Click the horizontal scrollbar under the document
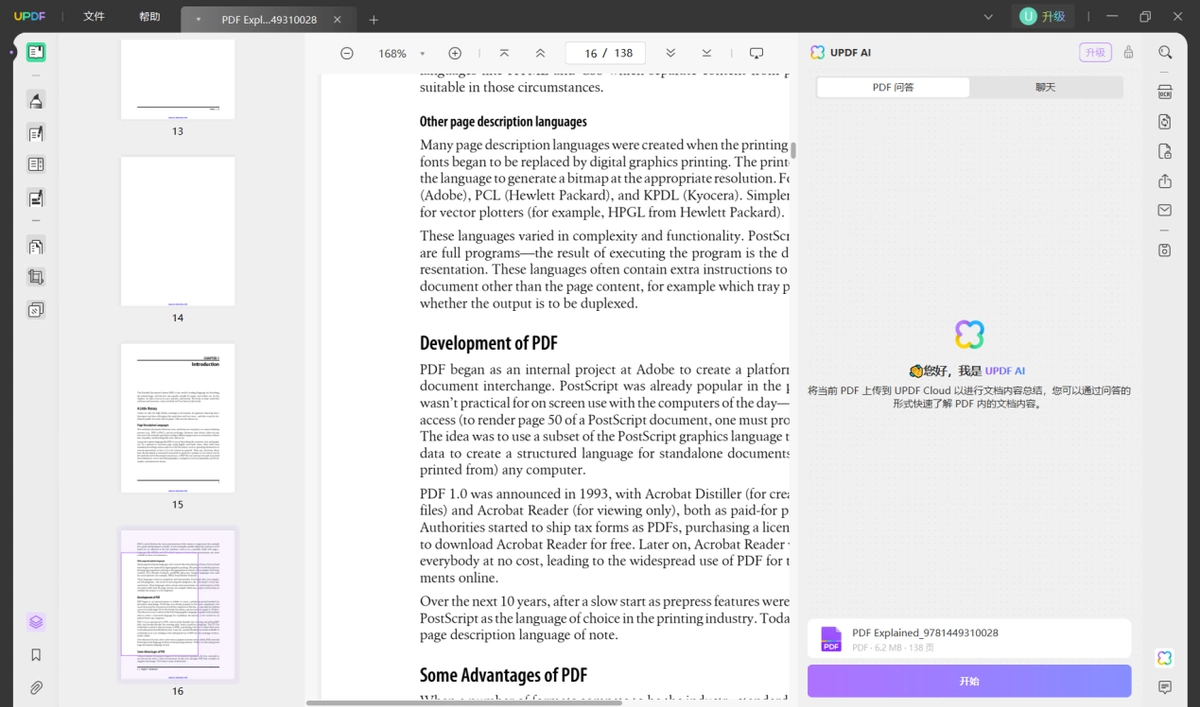This screenshot has width=1200, height=707. 464,702
